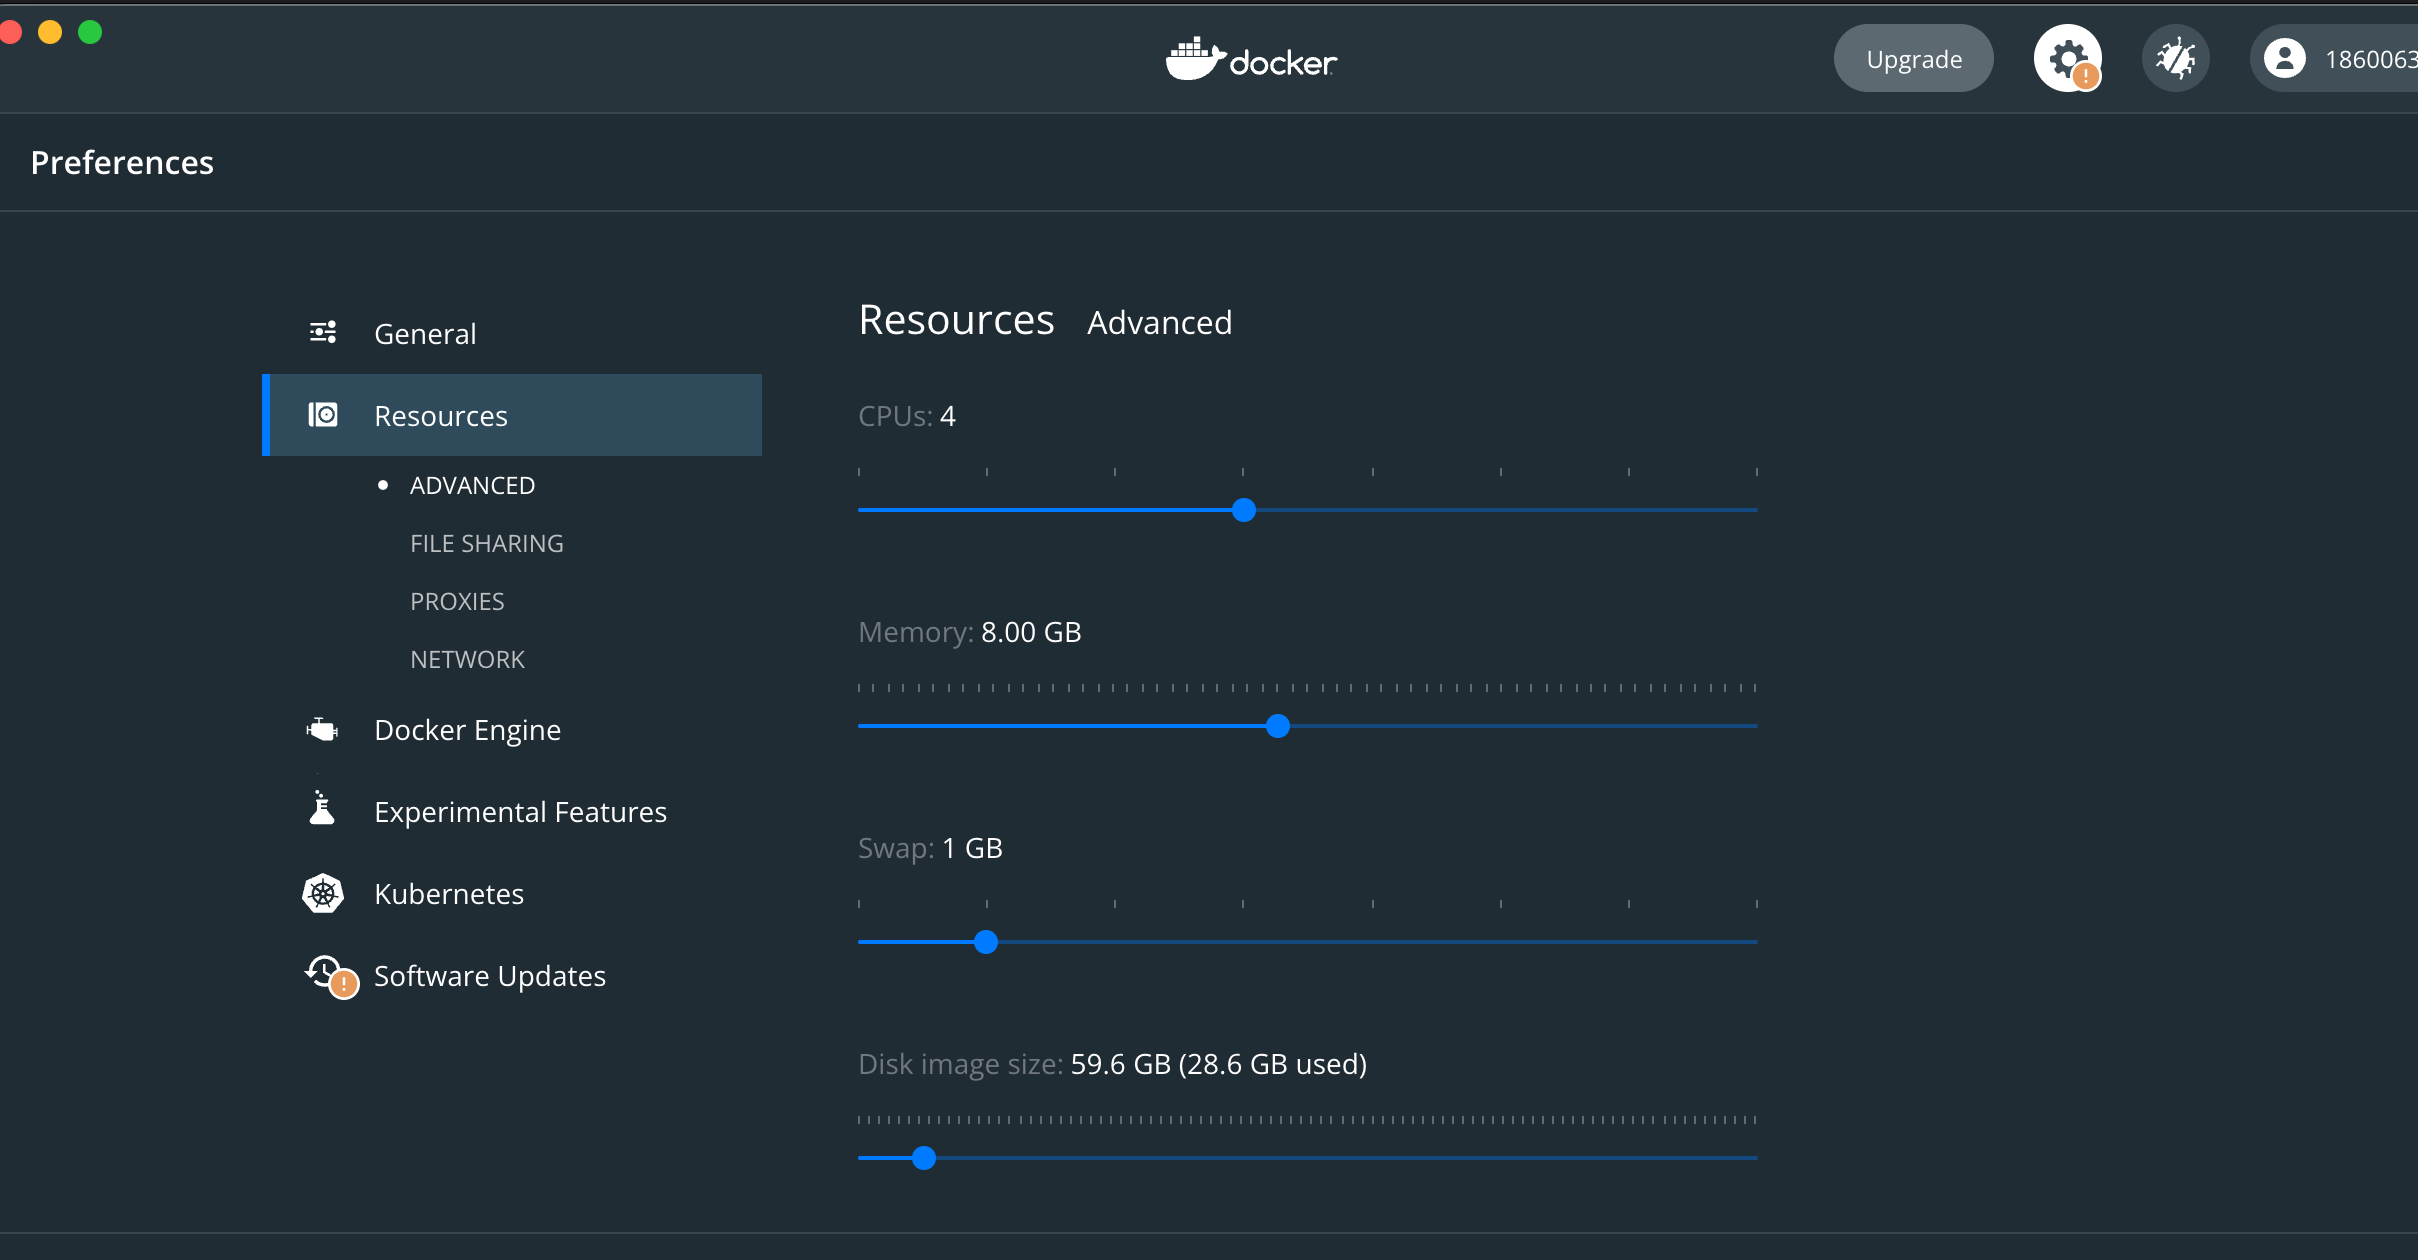Click the Upgrade button

[x=1912, y=57]
